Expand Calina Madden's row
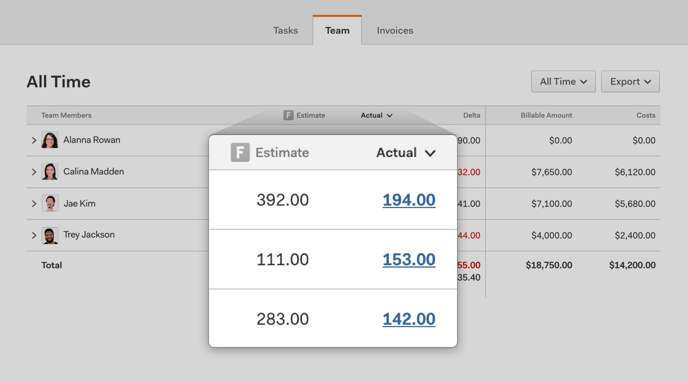Screen dimensions: 688x382 [x=34, y=172]
